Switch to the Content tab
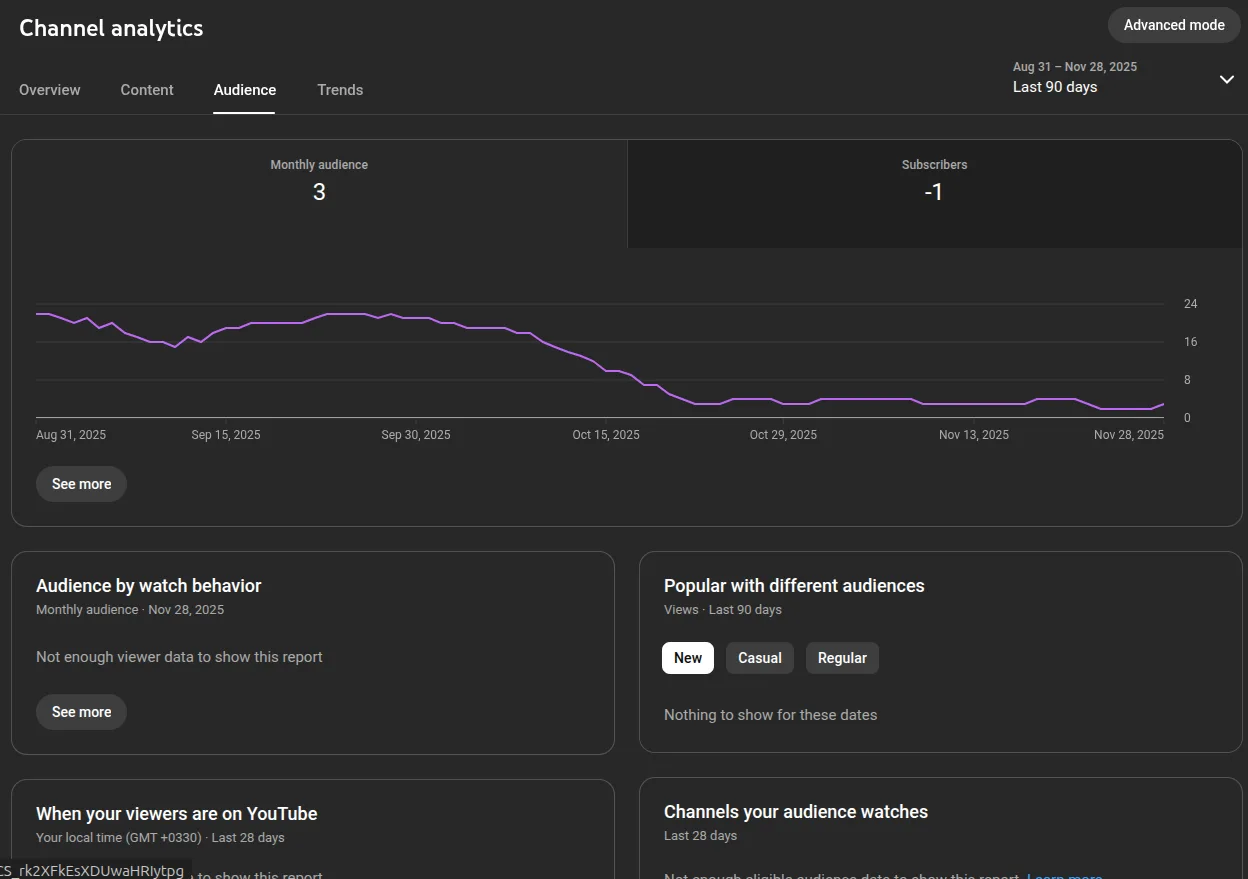This screenshot has height=879, width=1248. tap(147, 90)
